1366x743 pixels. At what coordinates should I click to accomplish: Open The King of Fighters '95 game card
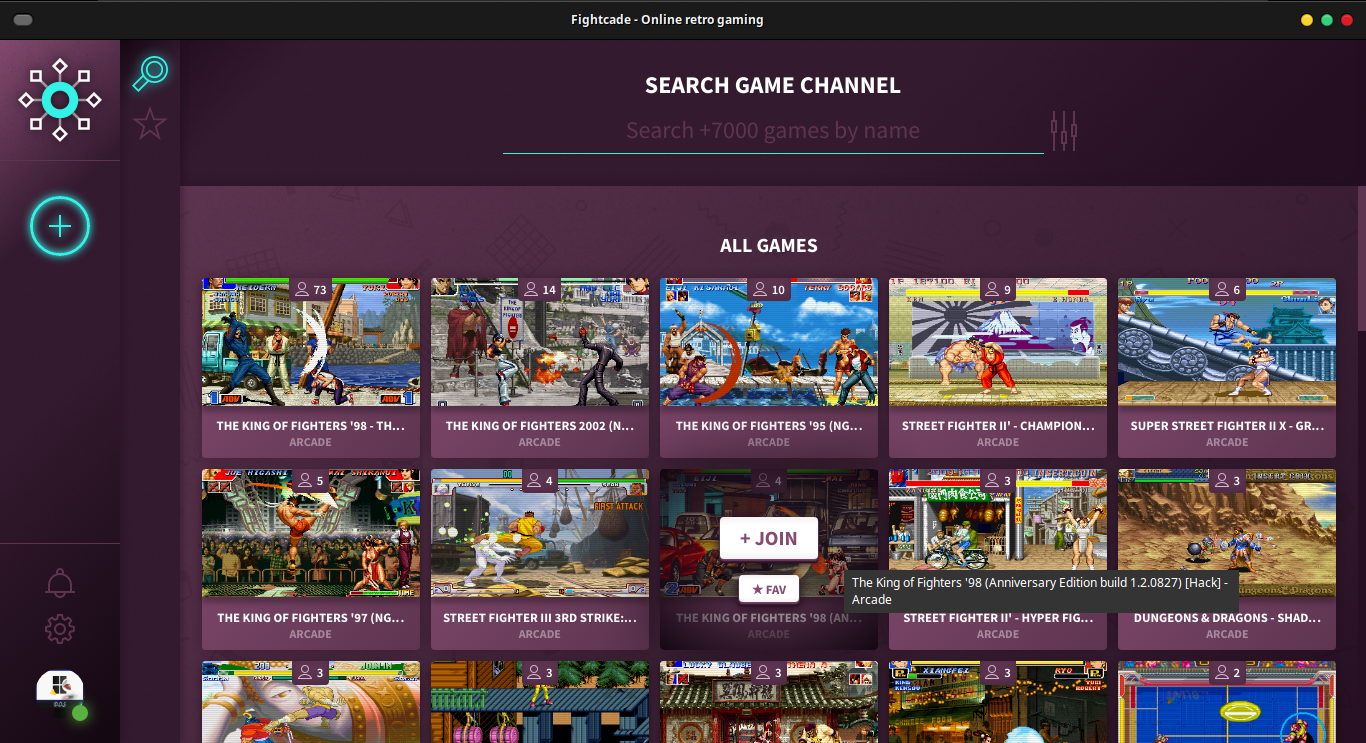pos(769,368)
